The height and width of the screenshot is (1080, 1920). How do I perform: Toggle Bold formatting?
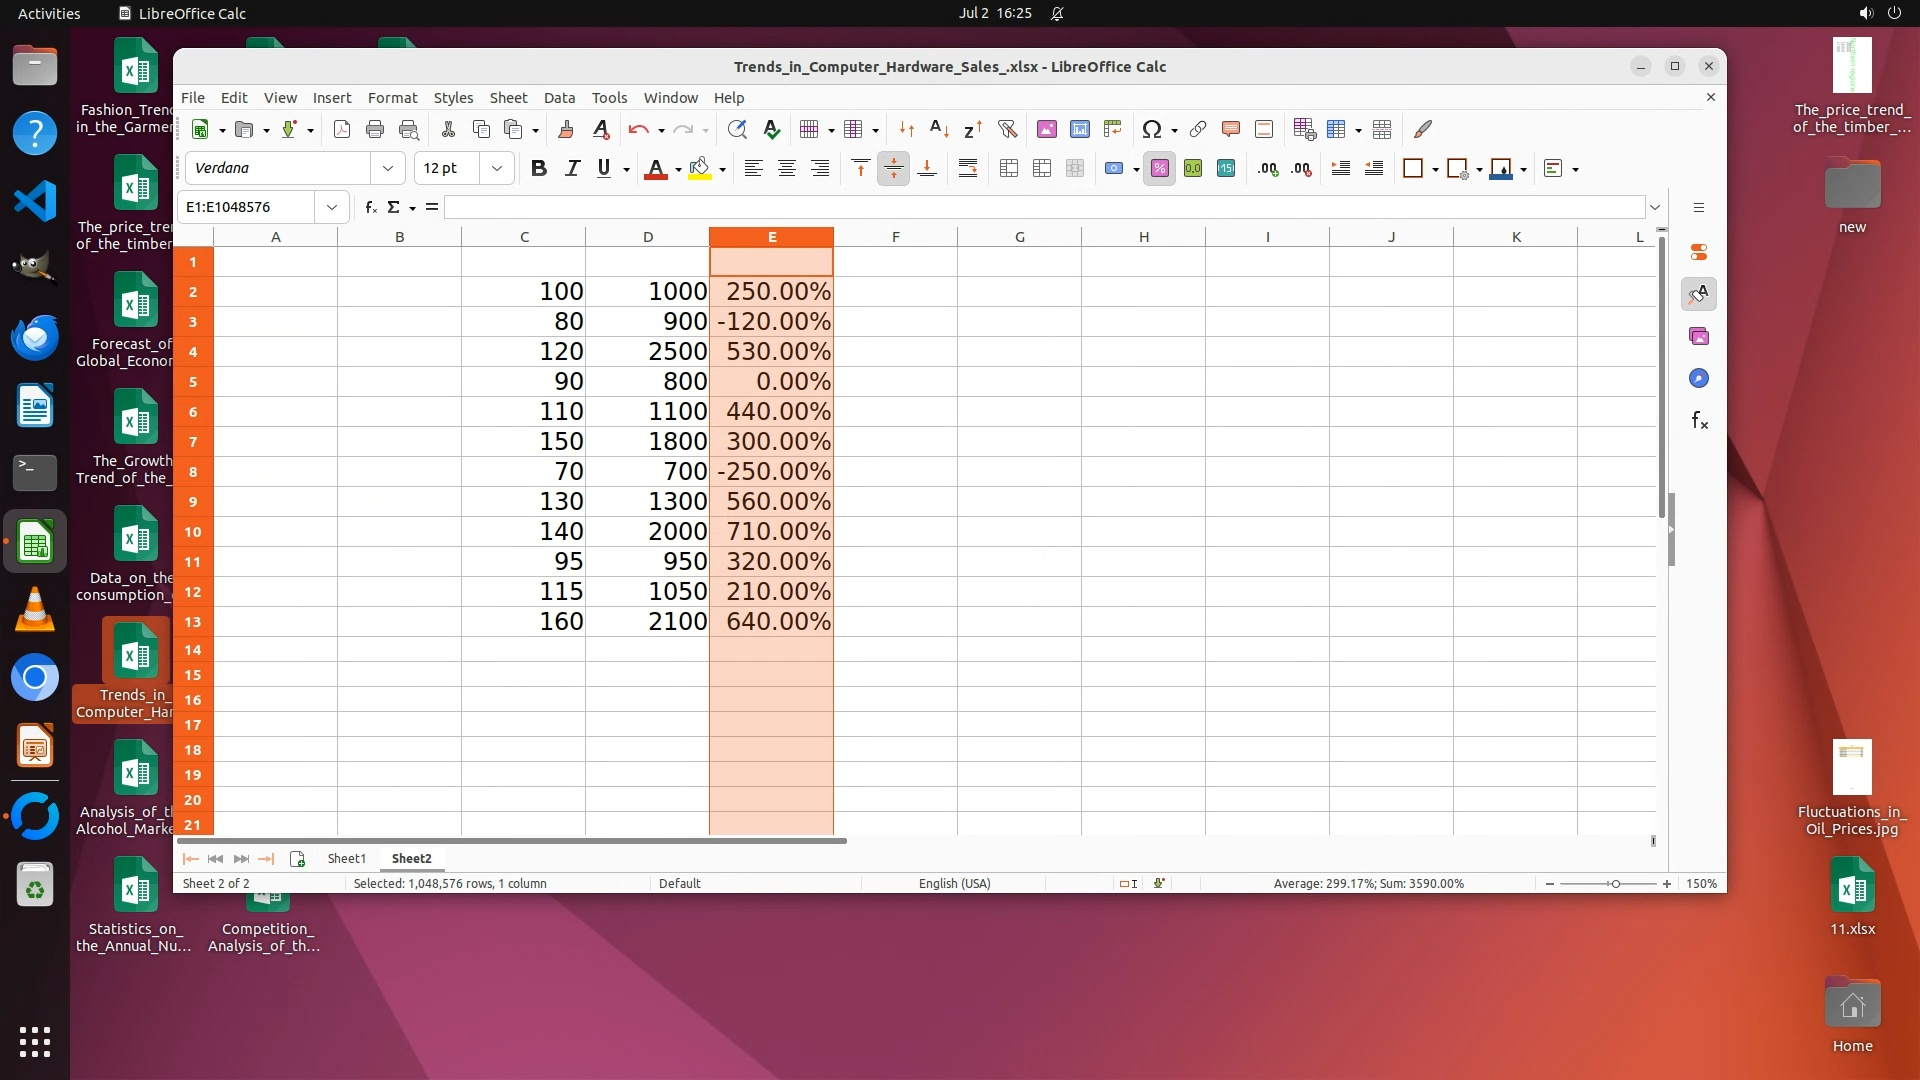[x=539, y=168]
